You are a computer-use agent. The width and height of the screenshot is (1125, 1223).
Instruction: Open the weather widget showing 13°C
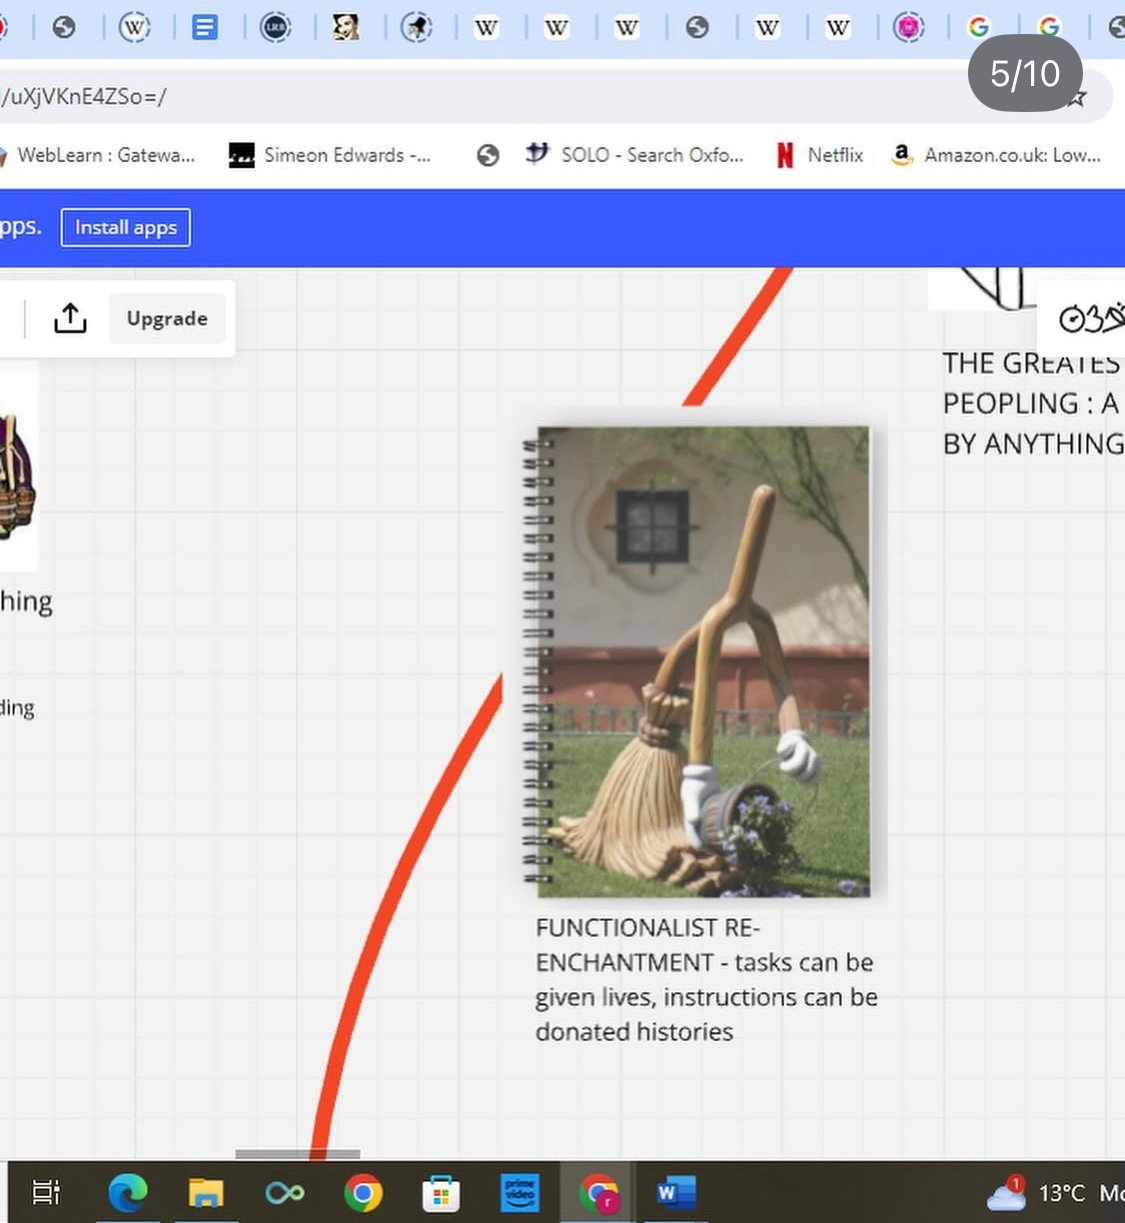[1045, 1192]
